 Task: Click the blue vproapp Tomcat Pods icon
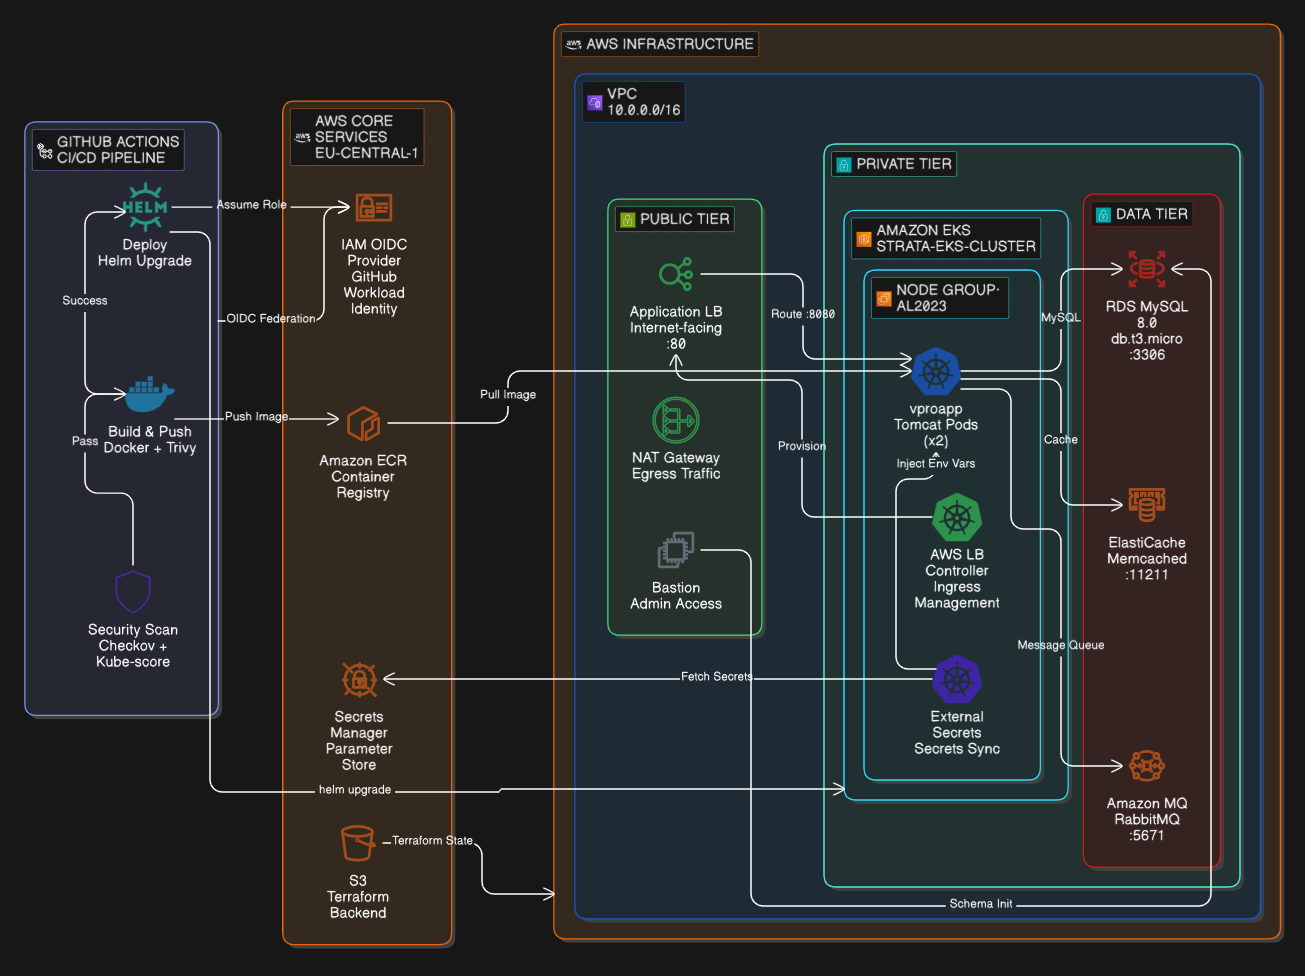coord(936,372)
